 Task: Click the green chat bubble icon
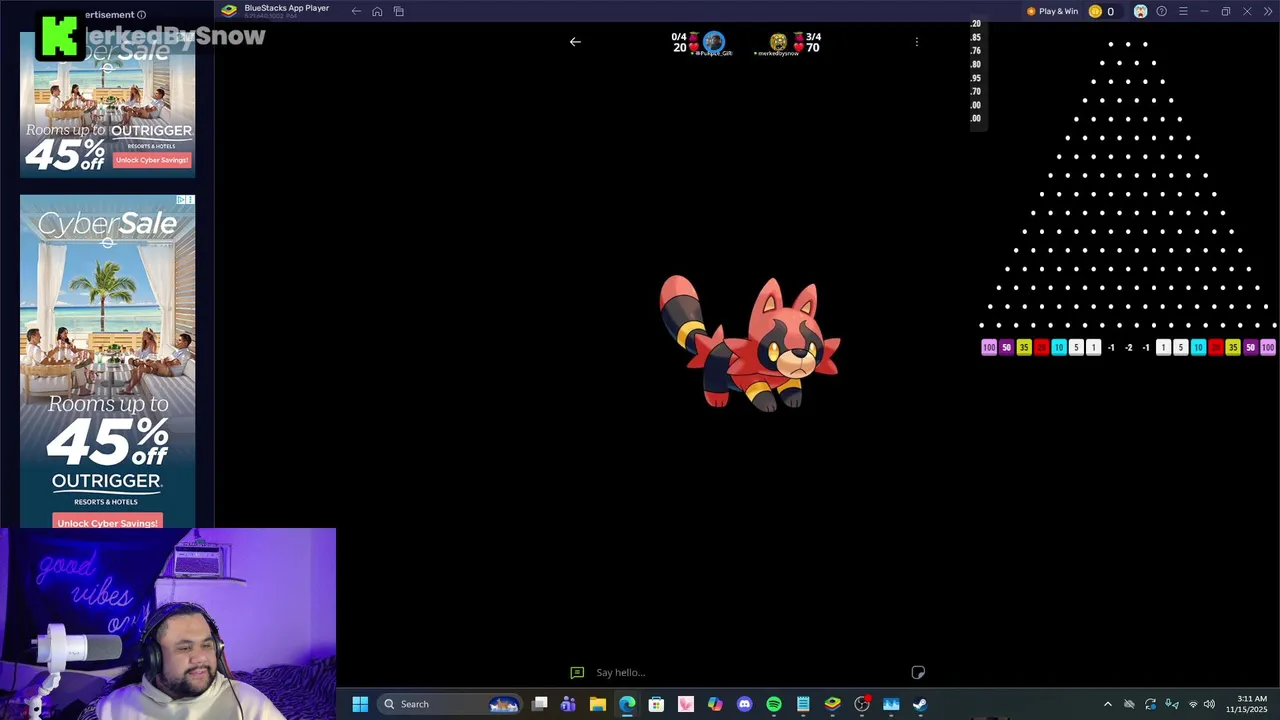click(x=577, y=673)
